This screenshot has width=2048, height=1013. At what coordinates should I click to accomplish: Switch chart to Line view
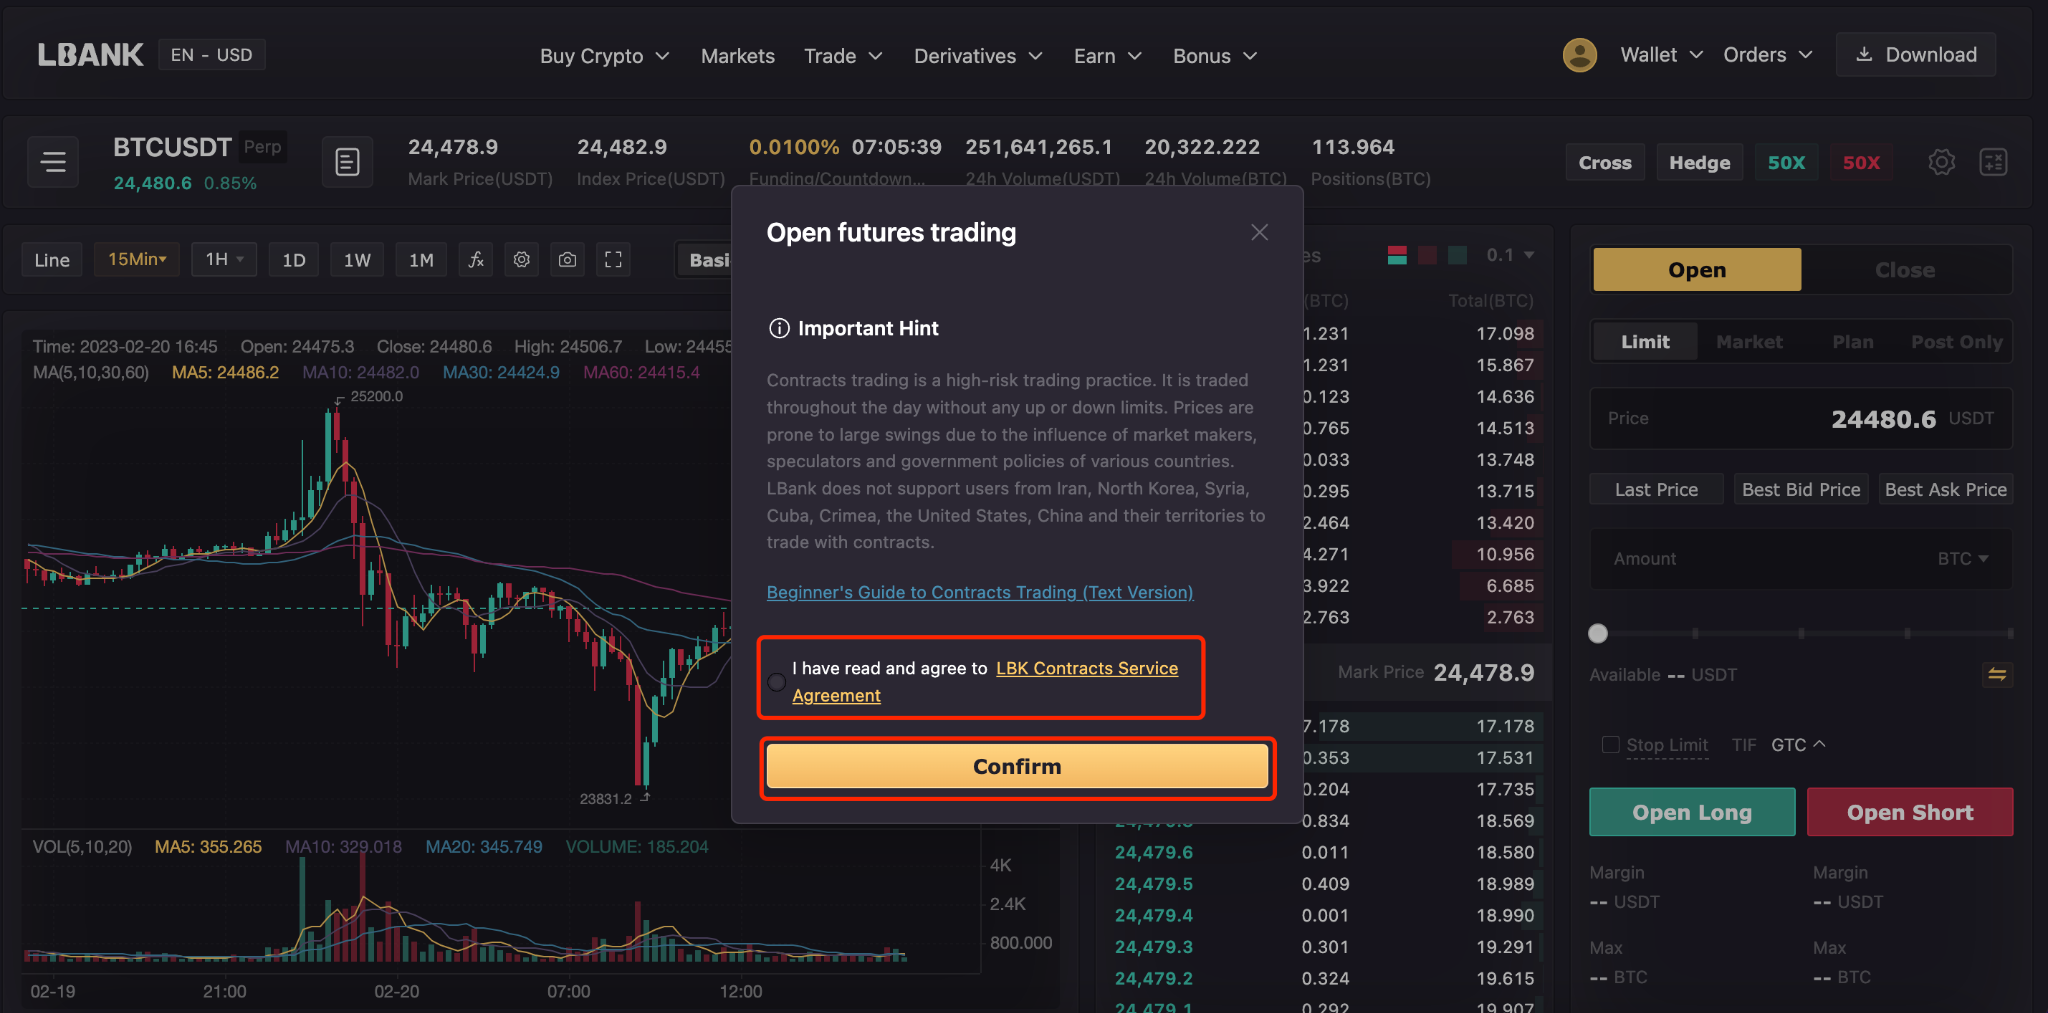pos(52,260)
